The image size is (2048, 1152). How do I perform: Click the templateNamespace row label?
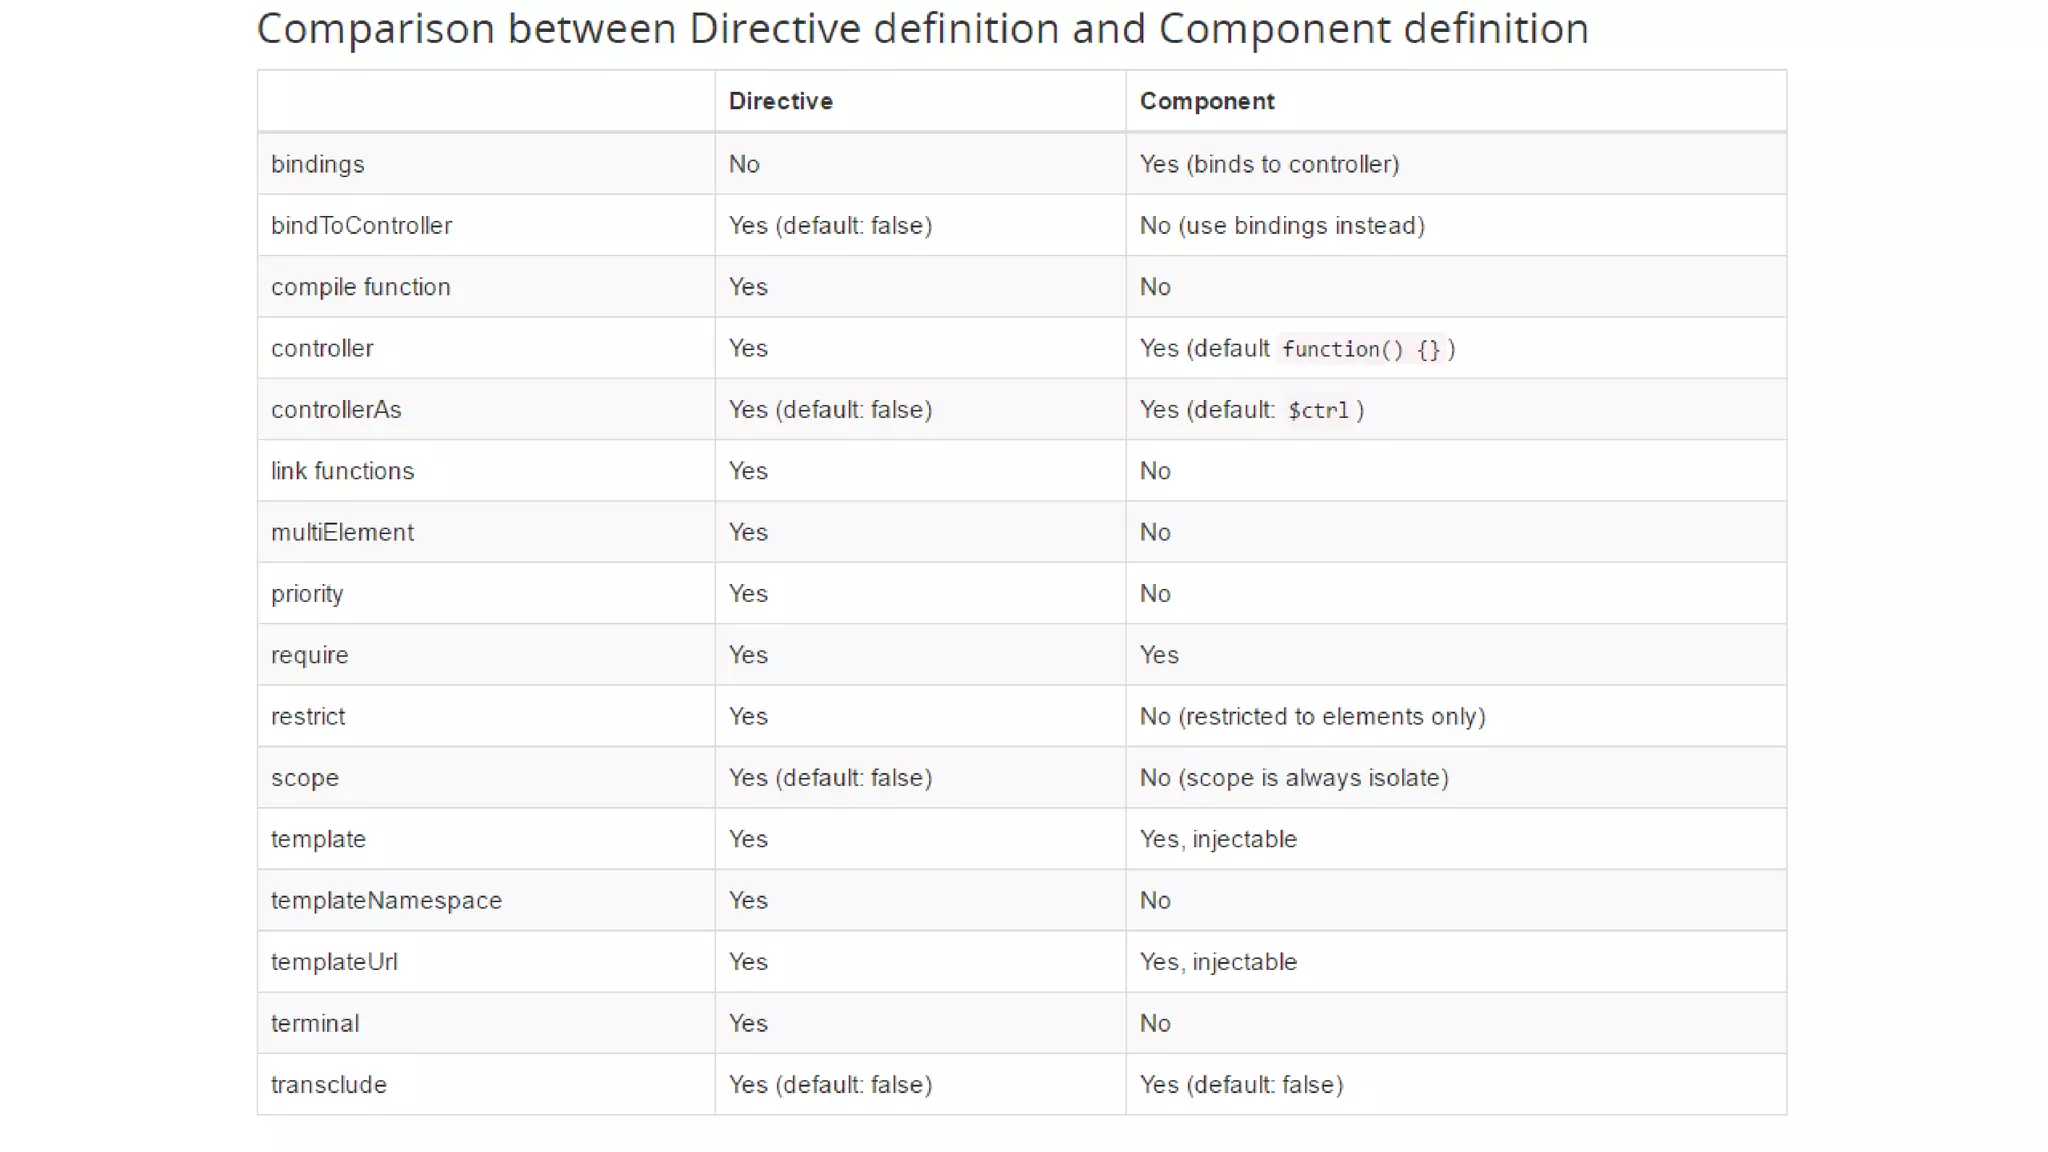point(386,901)
